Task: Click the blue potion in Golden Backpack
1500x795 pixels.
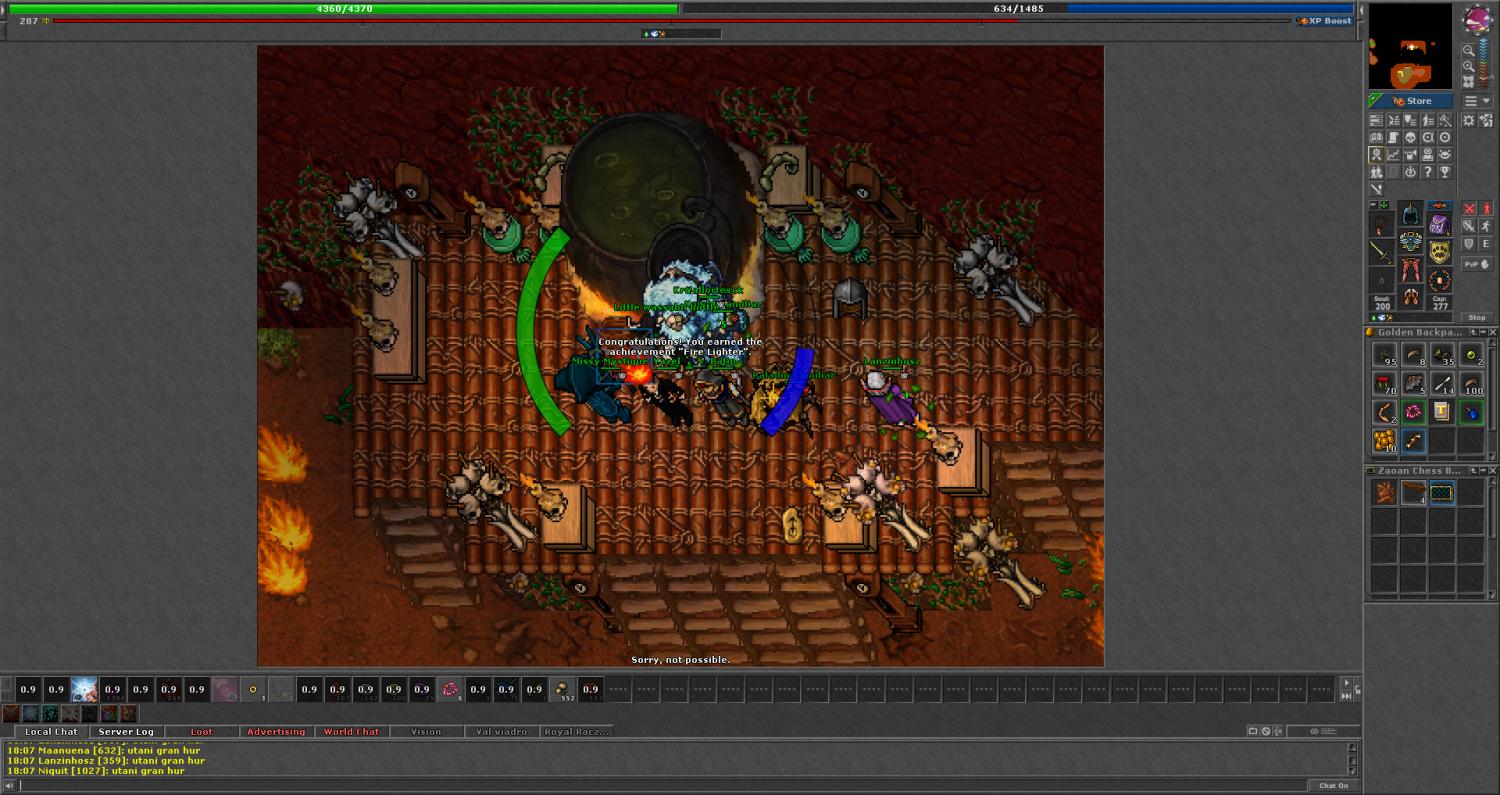Action: click(x=1471, y=411)
